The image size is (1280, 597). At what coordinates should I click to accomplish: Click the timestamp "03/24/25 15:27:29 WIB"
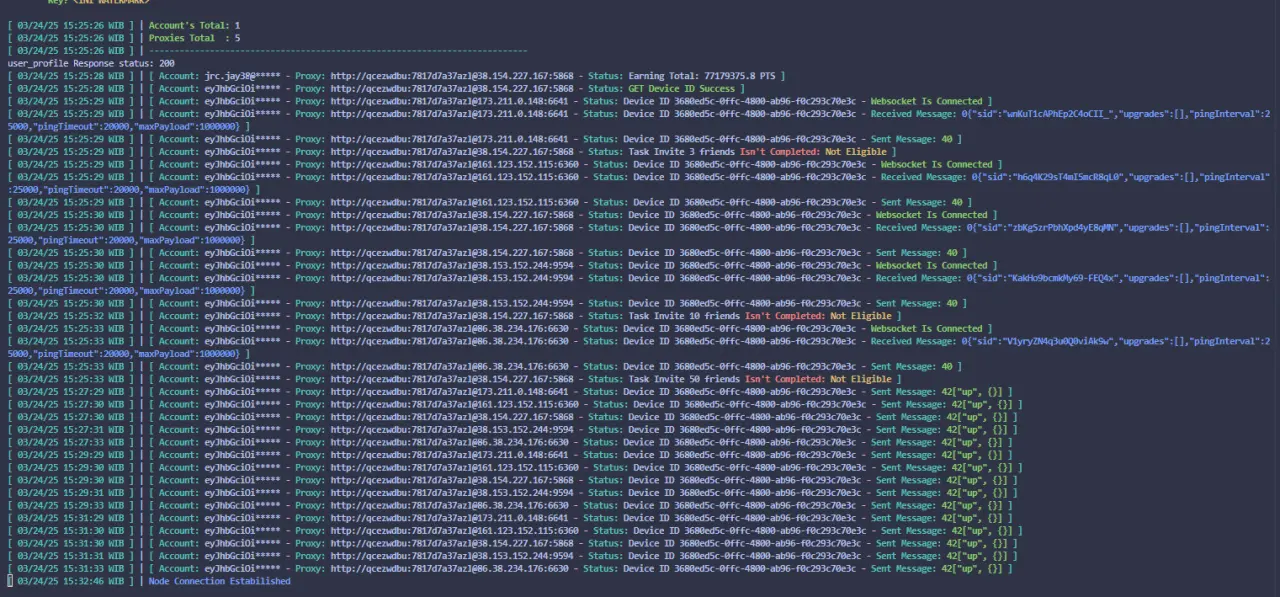coord(70,392)
